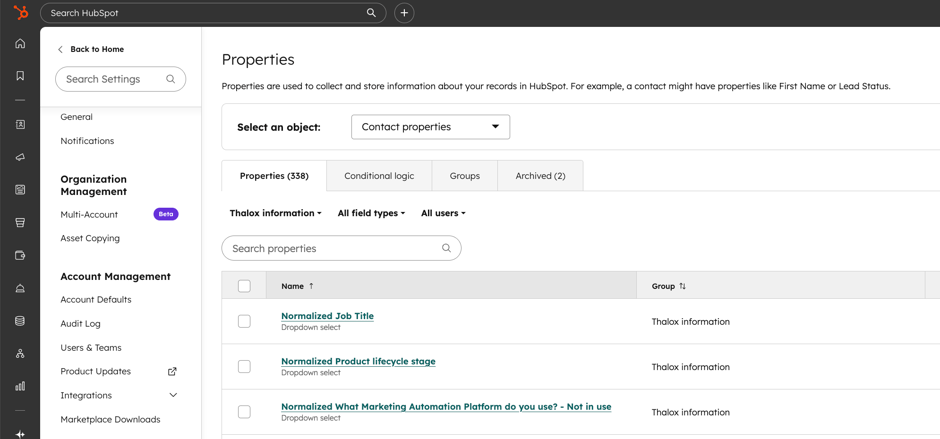Open Marketplace Downloads settings
Image resolution: width=940 pixels, height=439 pixels.
110,419
